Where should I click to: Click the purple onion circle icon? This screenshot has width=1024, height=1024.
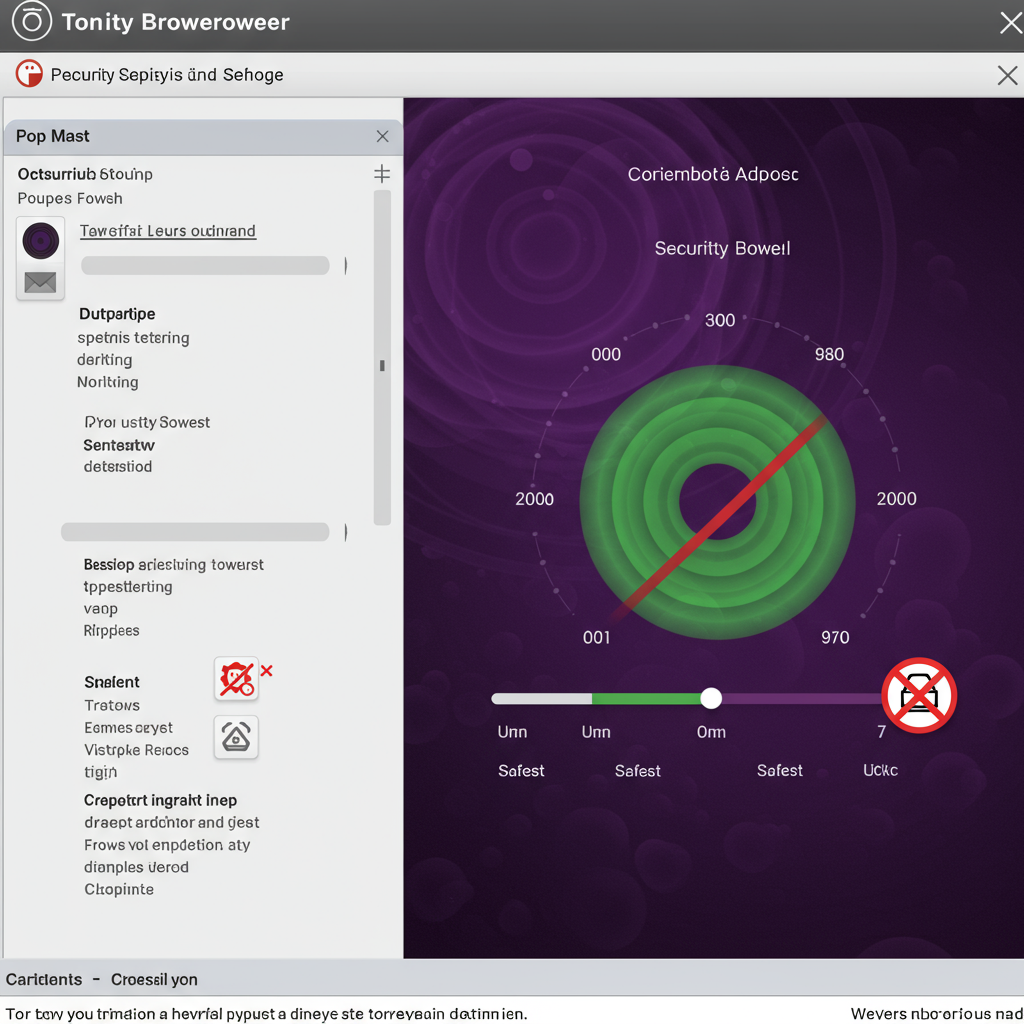pyautogui.click(x=41, y=241)
